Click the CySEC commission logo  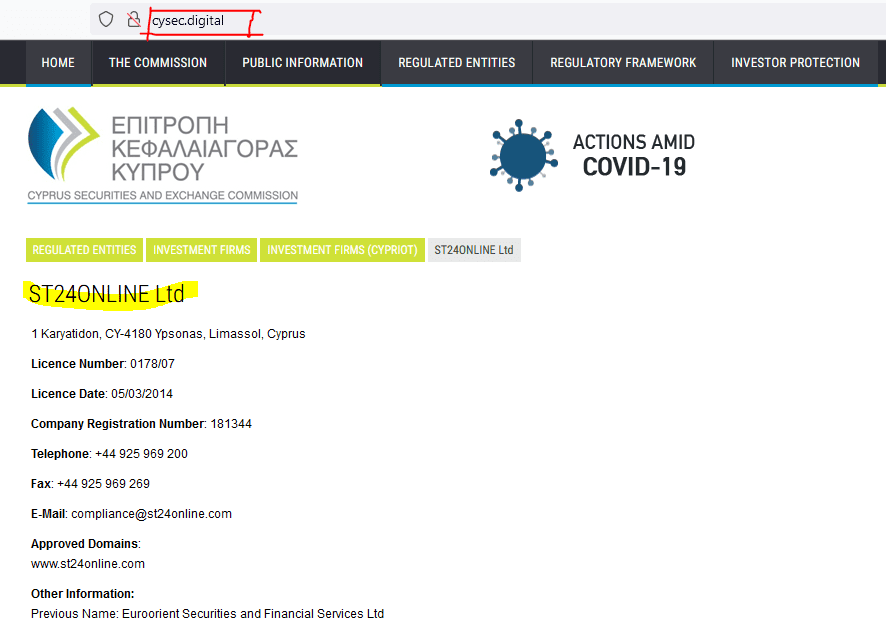pos(163,155)
